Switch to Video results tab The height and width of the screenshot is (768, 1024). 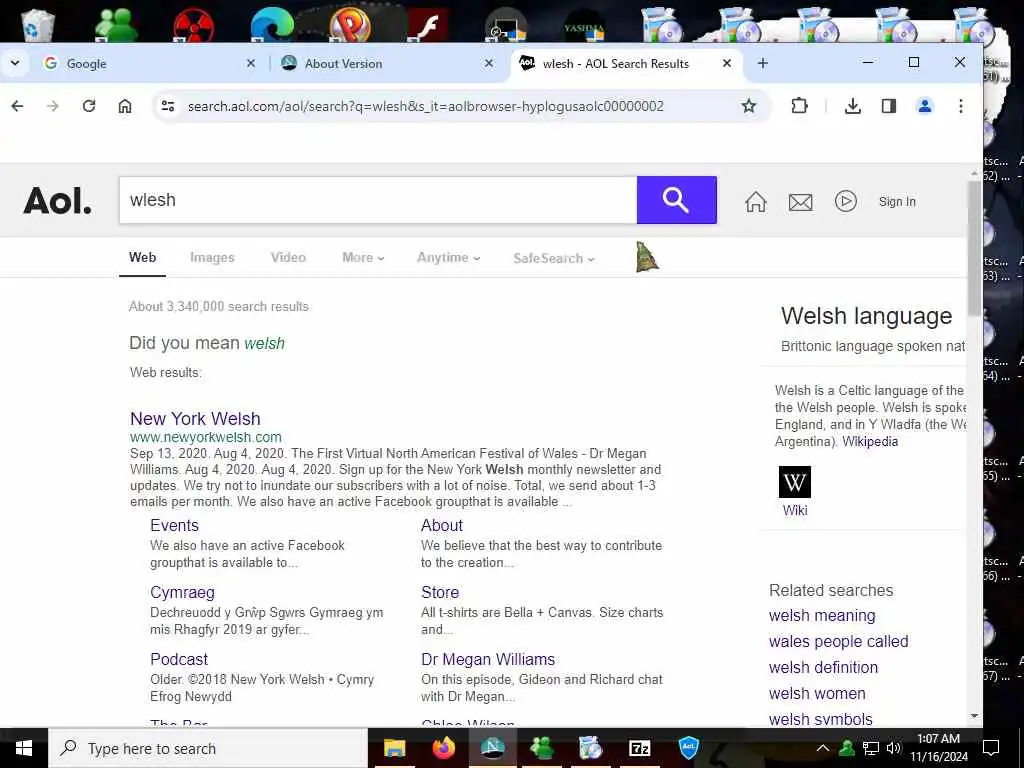288,257
